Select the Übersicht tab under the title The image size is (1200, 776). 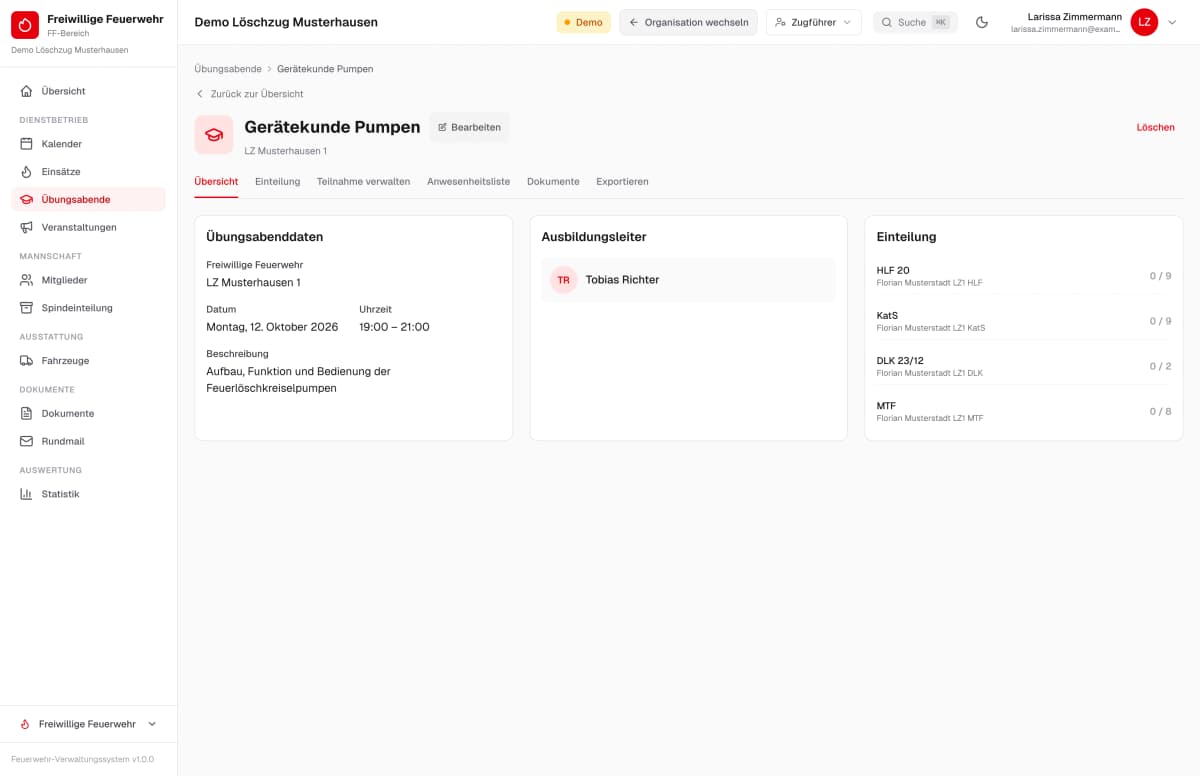216,182
